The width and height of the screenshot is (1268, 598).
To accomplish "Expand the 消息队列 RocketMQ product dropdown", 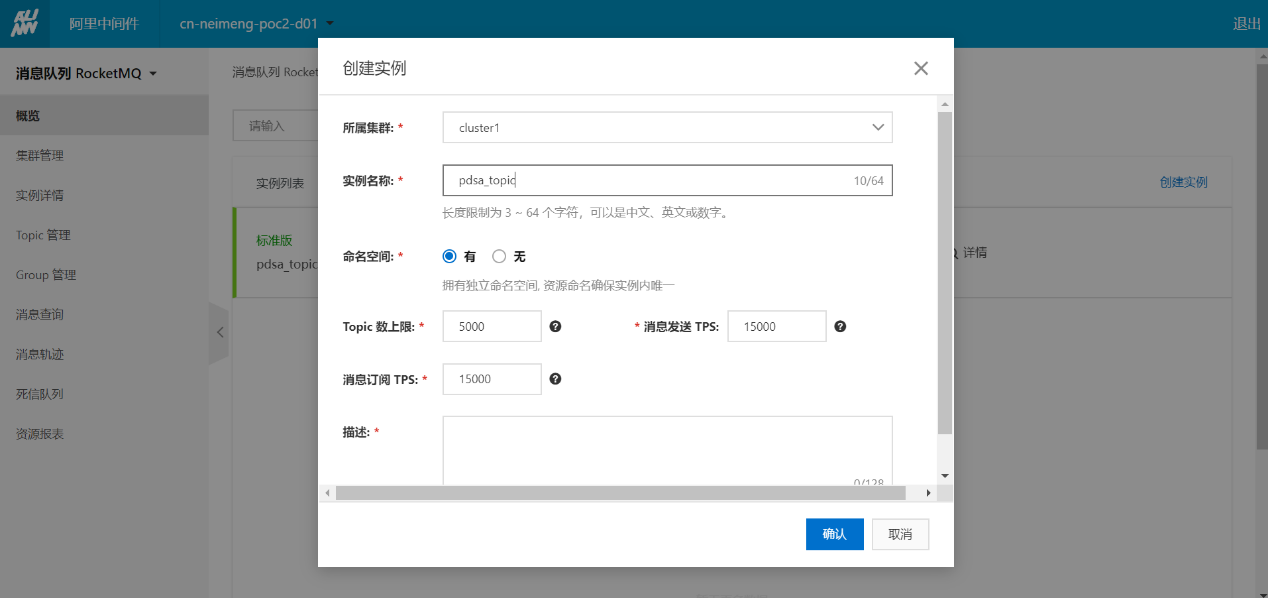I will (86, 73).
